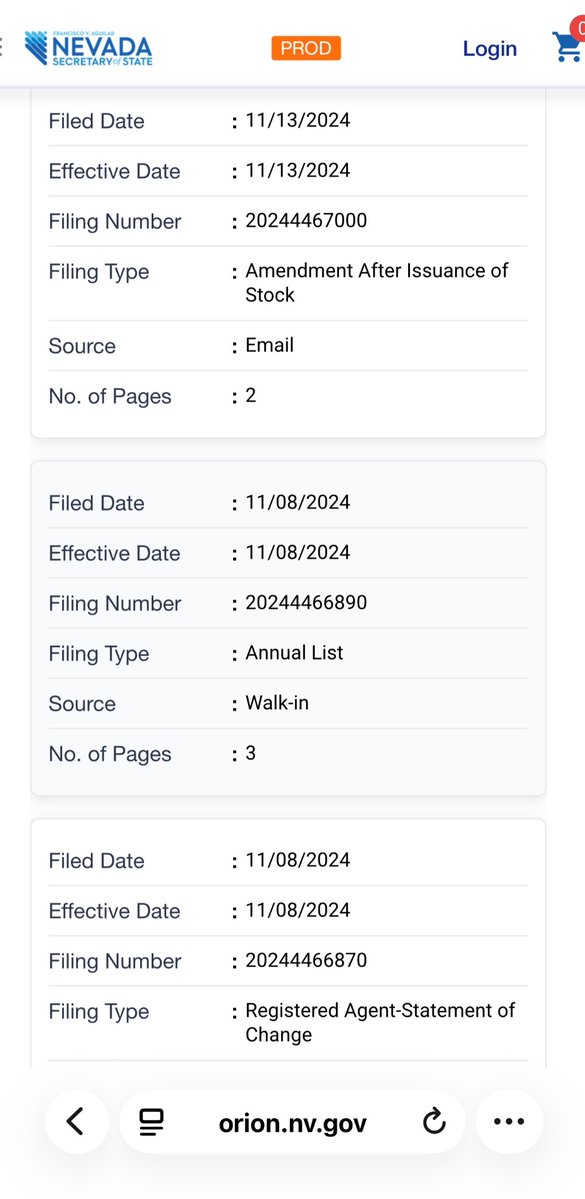Click Effective Date 11/13/2024 value
Image resolution: width=585 pixels, height=1199 pixels.
pos(297,171)
